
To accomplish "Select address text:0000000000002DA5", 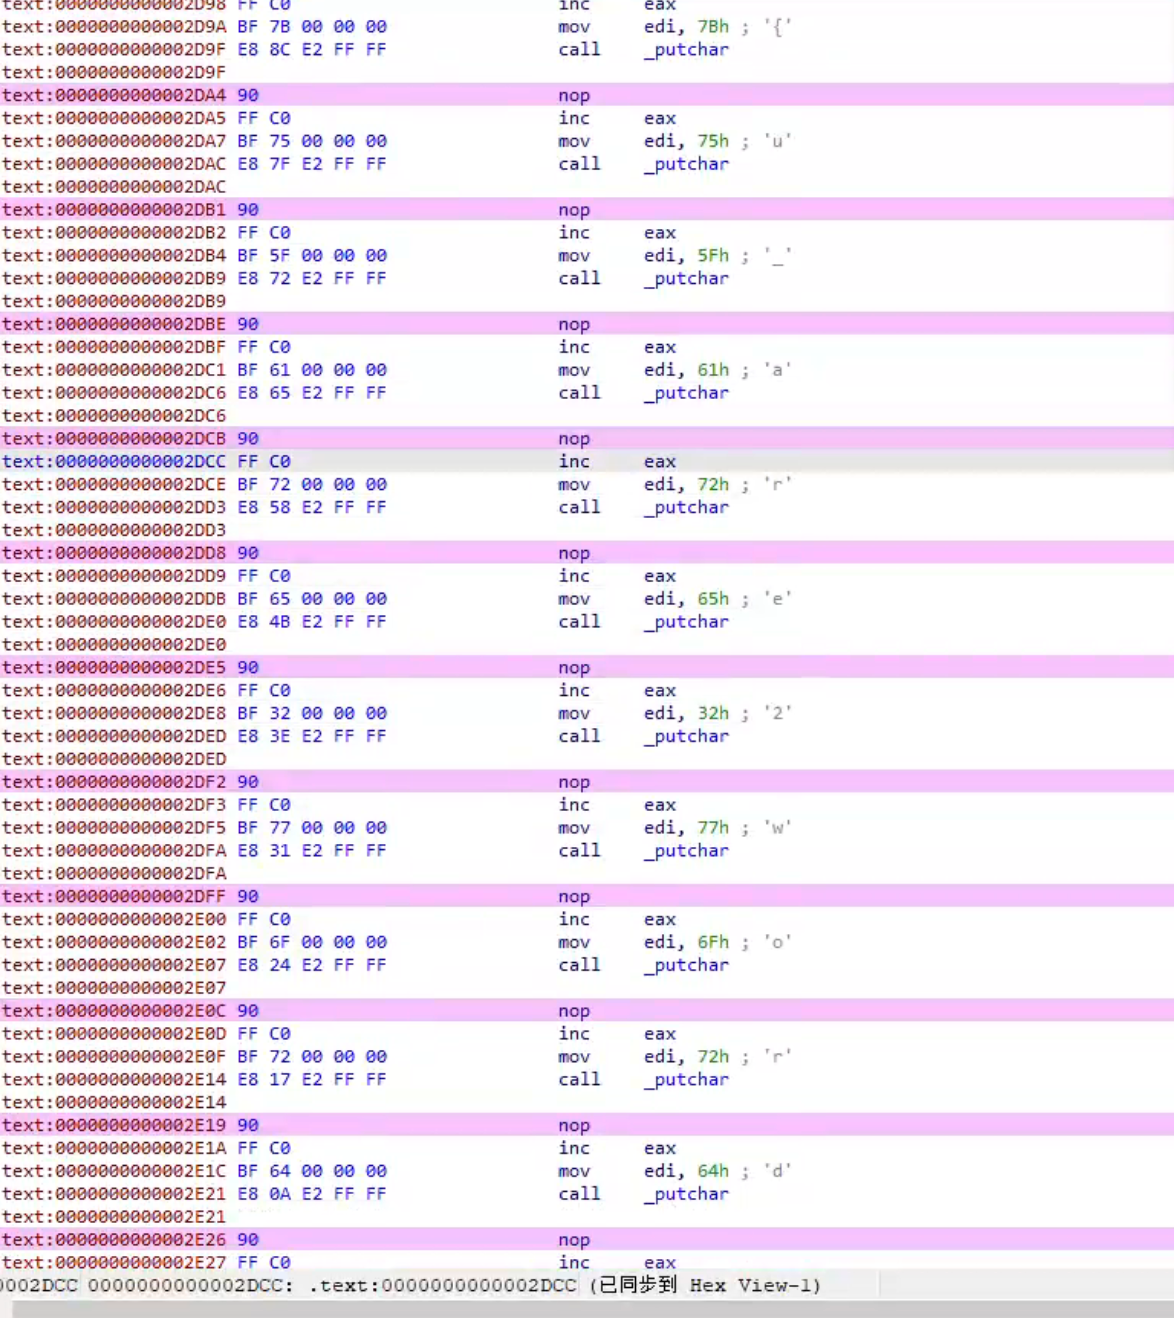I will 114,118.
